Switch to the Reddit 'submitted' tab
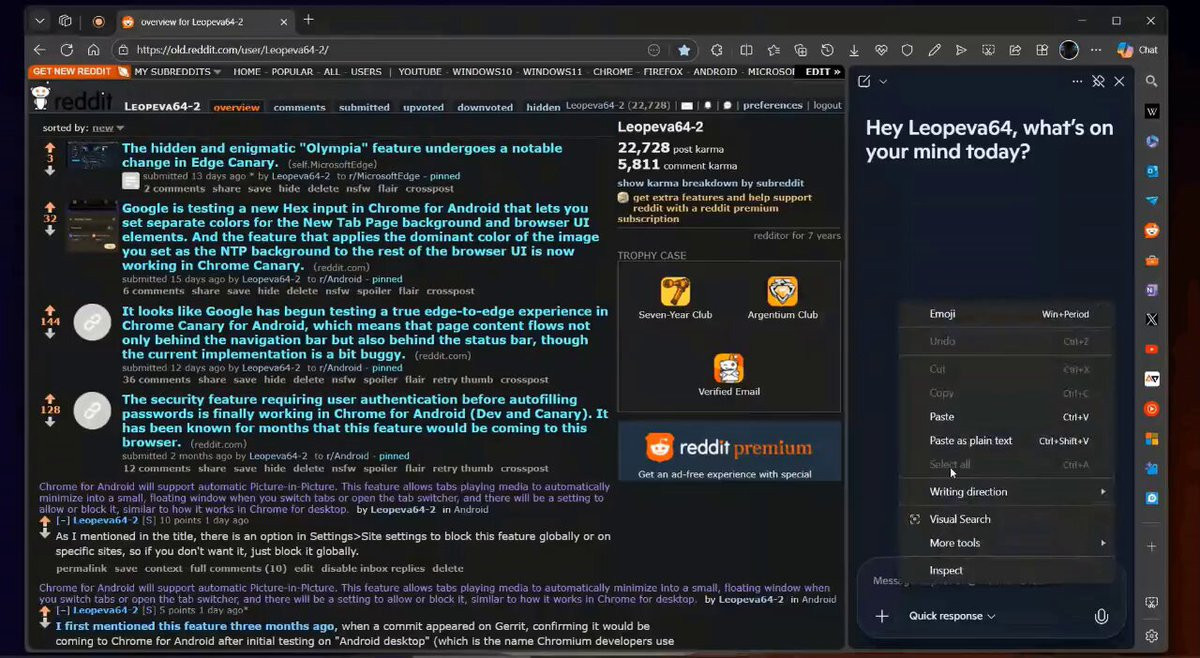Viewport: 1200px width, 658px height. (x=364, y=107)
